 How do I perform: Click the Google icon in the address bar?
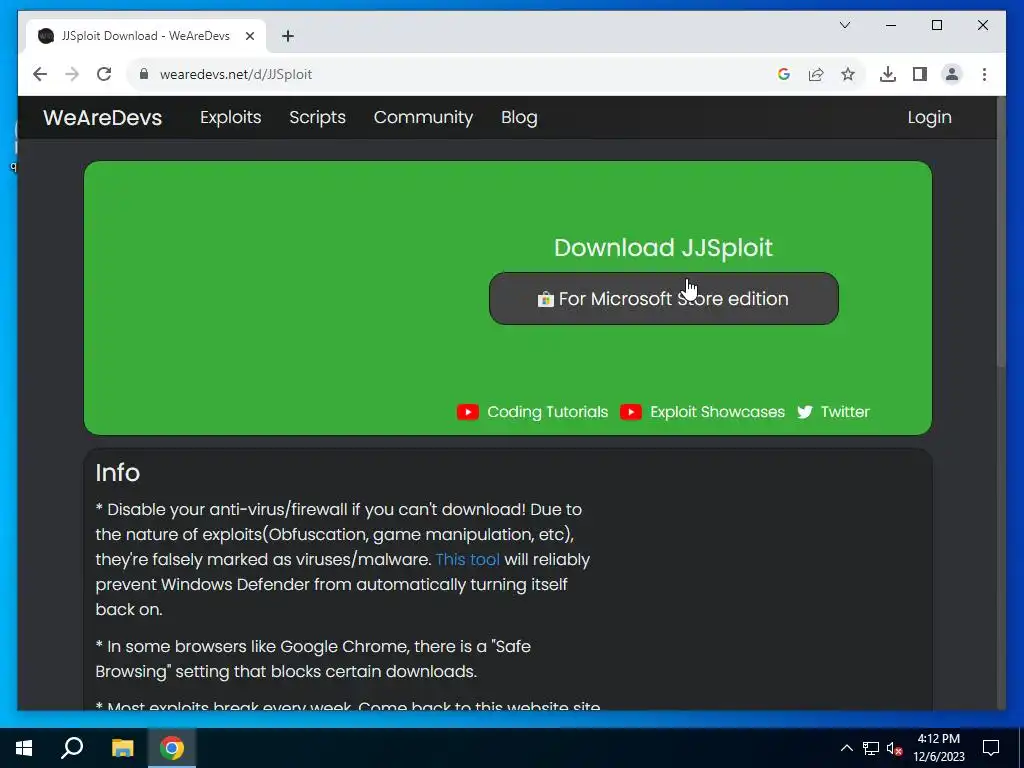pos(784,74)
